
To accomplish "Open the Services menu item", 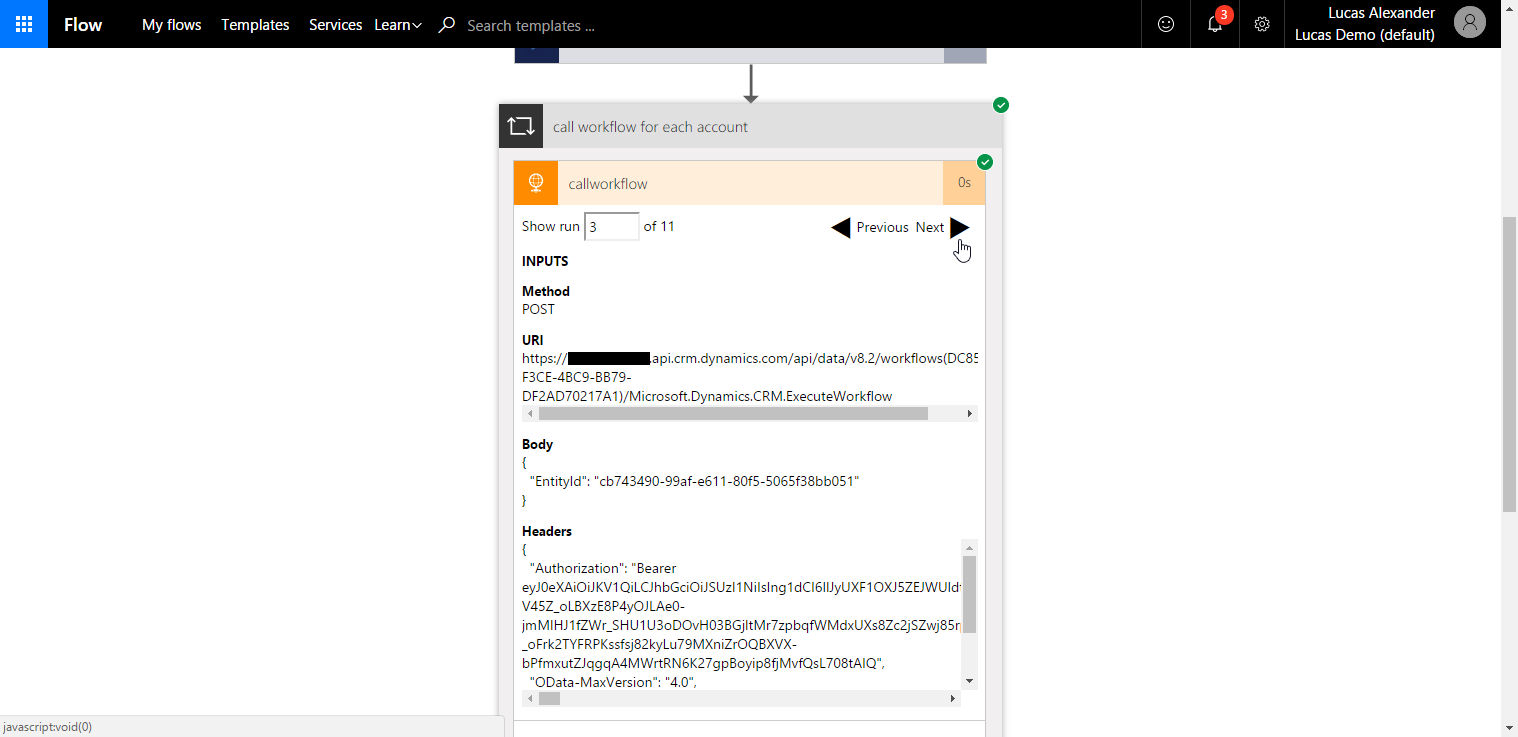I will point(335,25).
